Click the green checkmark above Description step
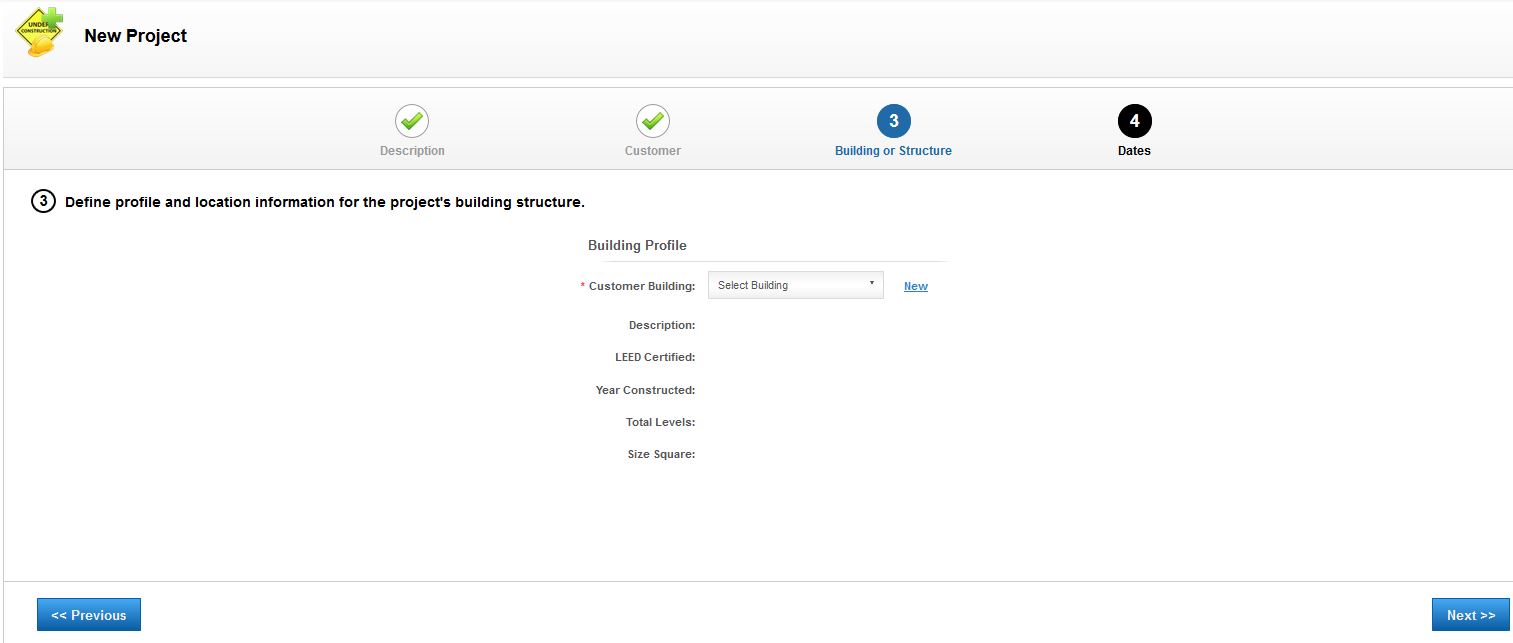Screen dimensions: 1513x643 412,121
